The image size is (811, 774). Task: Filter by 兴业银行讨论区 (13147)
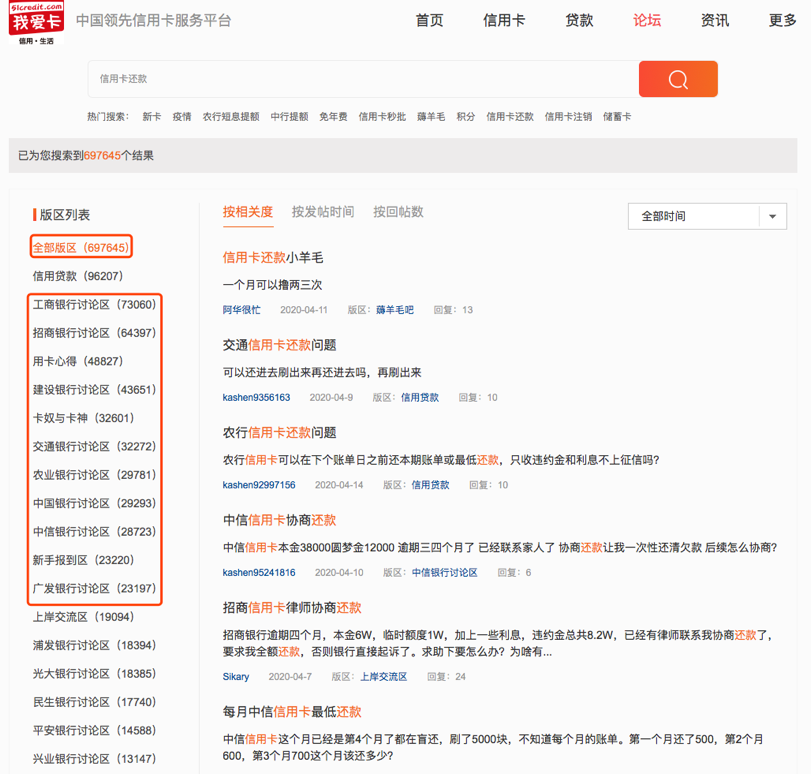pyautogui.click(x=94, y=760)
